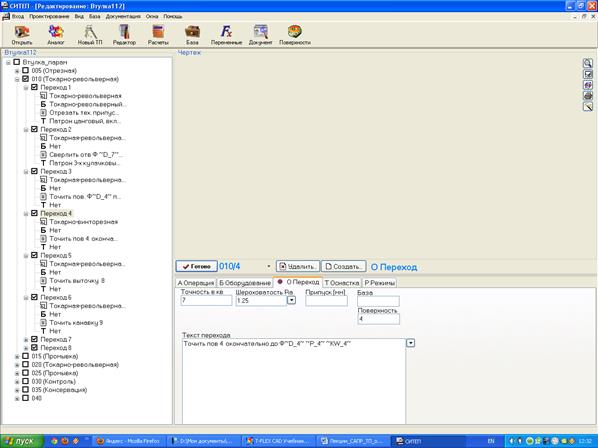Open the База database icon
The image size is (598, 448).
[x=192, y=35]
